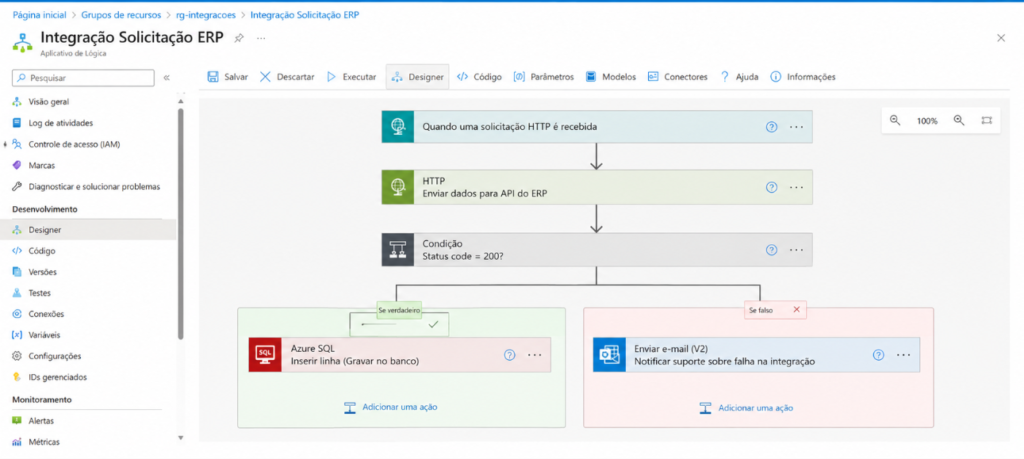Image resolution: width=1024 pixels, height=459 pixels.
Task: Click the Conexões icon in the sidebar
Action: pyautogui.click(x=17, y=313)
